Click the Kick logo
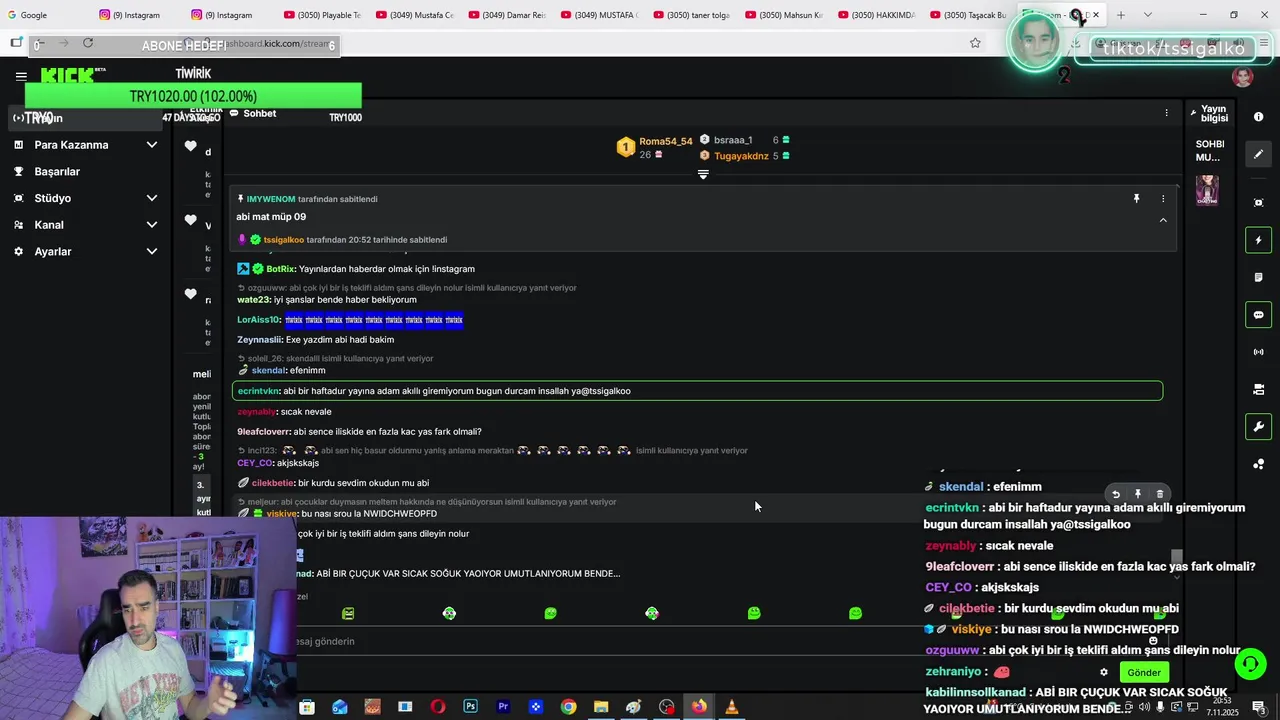This screenshot has height=720, width=1280. coord(68,75)
